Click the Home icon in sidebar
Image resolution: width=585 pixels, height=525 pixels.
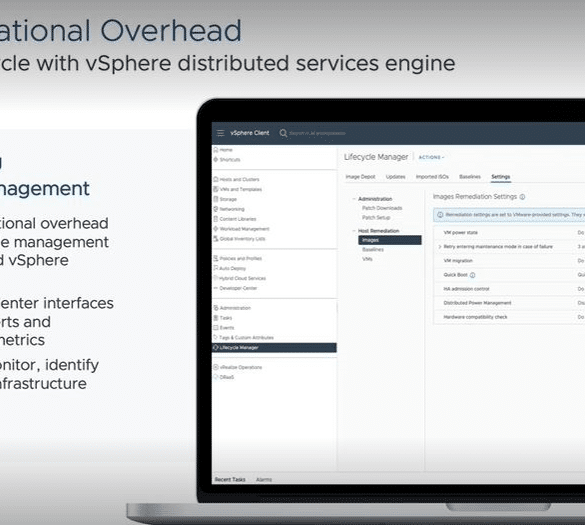(216, 150)
